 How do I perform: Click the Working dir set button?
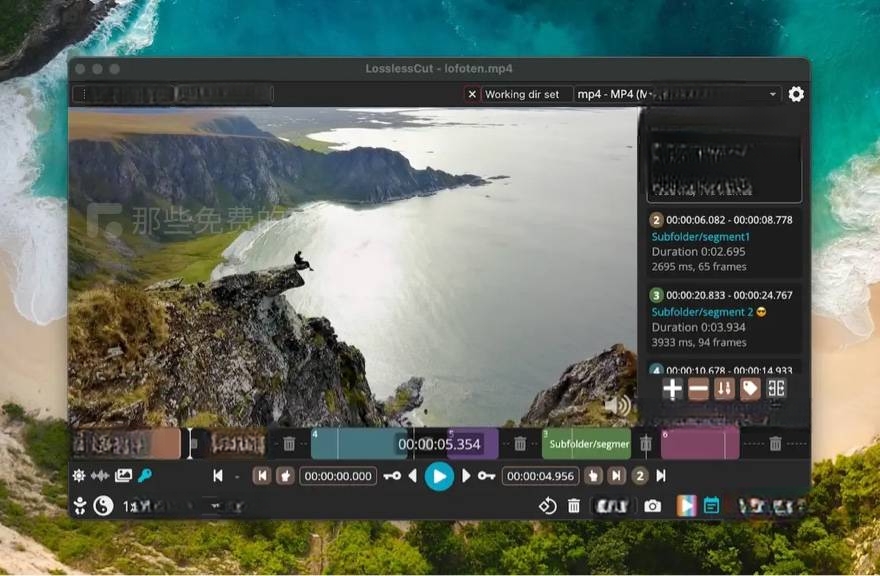[x=527, y=94]
